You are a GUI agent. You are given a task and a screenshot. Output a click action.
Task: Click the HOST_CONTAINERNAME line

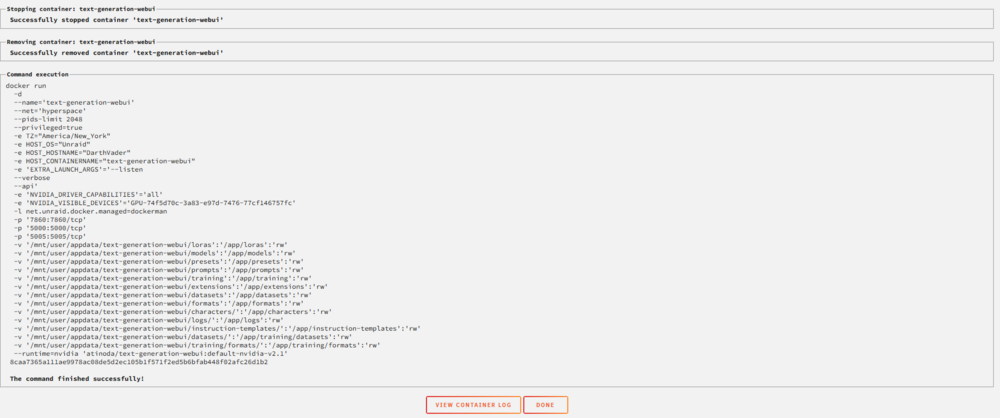tap(104, 161)
